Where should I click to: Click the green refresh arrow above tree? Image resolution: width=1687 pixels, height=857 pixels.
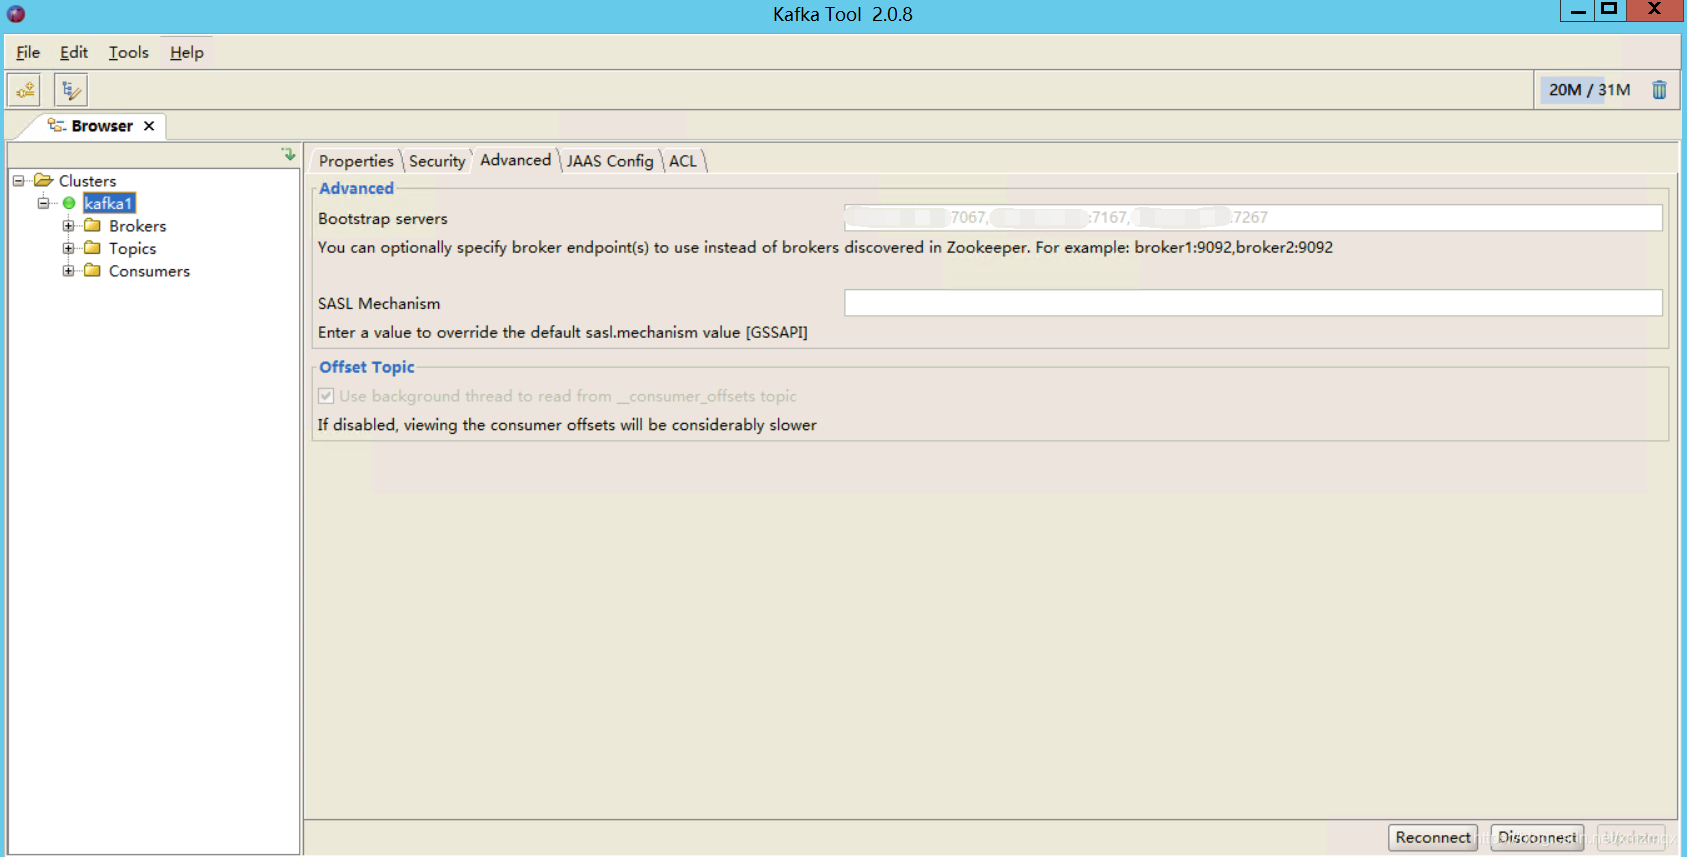tap(288, 154)
